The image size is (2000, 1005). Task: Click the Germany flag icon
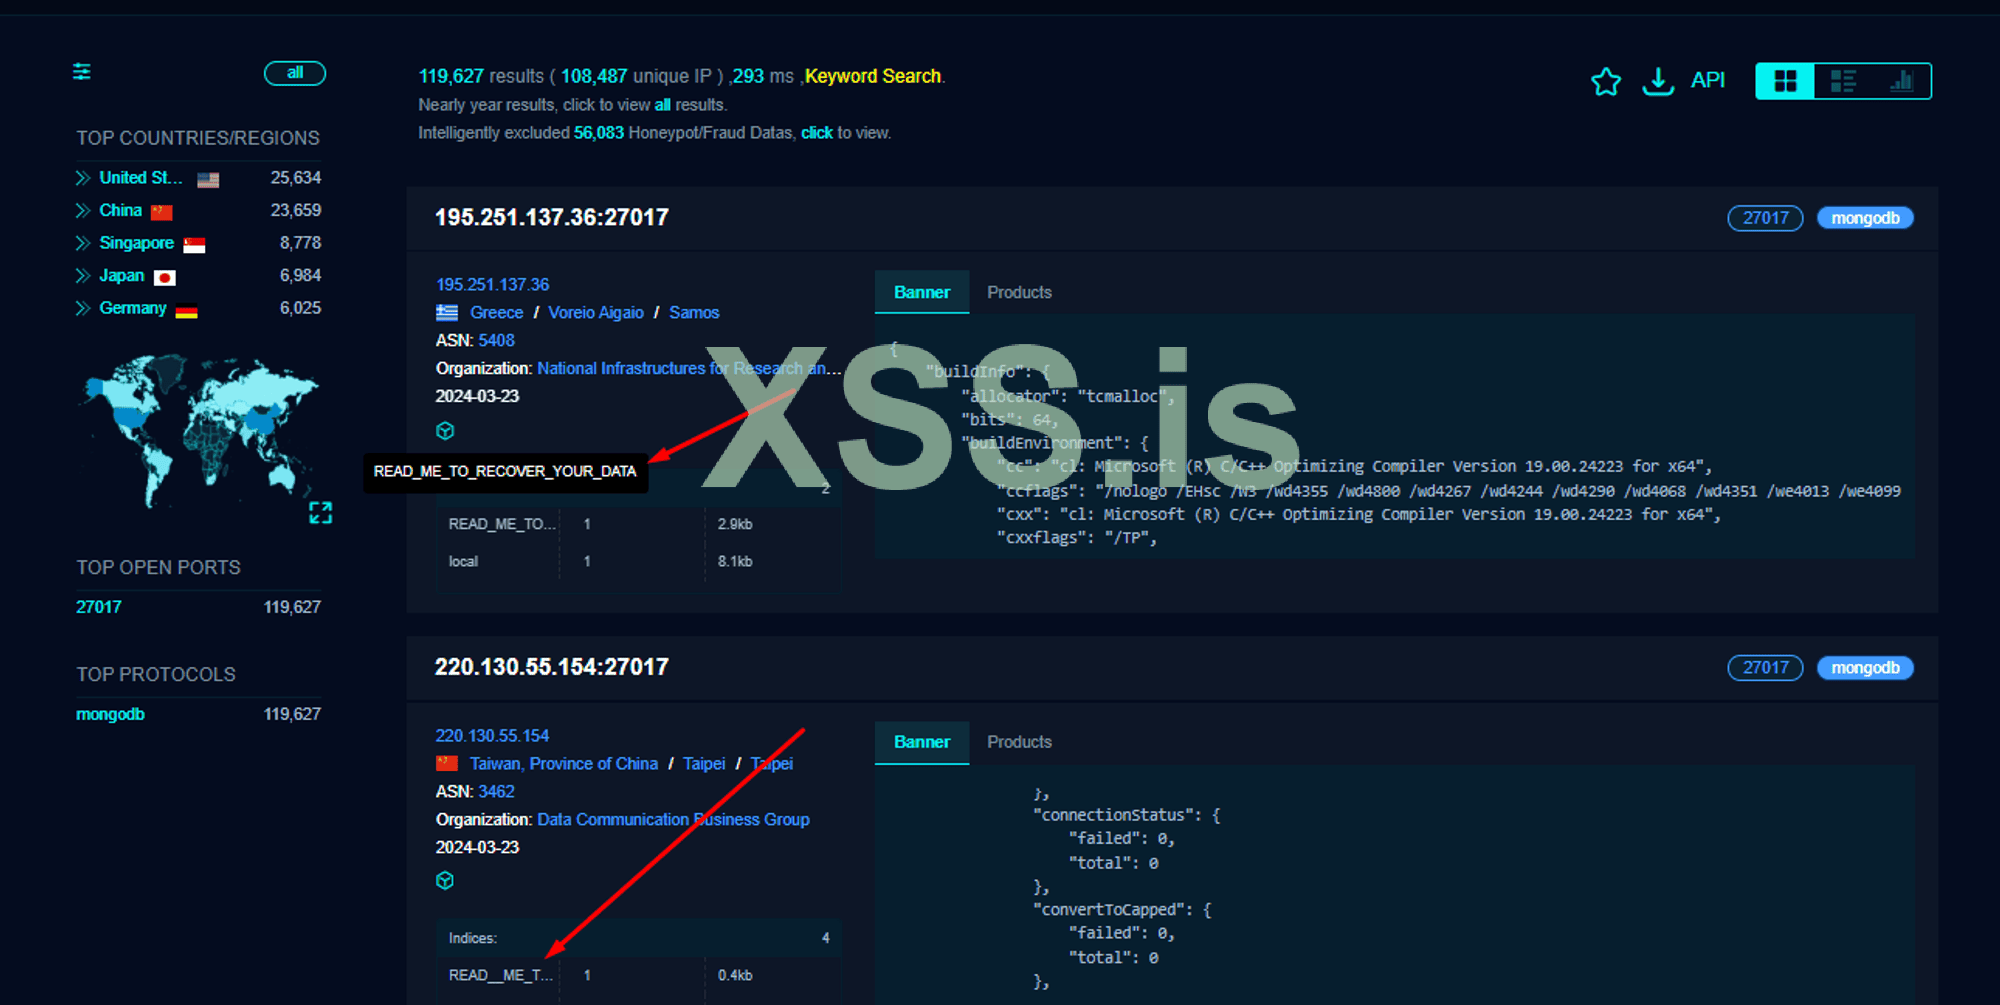(x=186, y=311)
